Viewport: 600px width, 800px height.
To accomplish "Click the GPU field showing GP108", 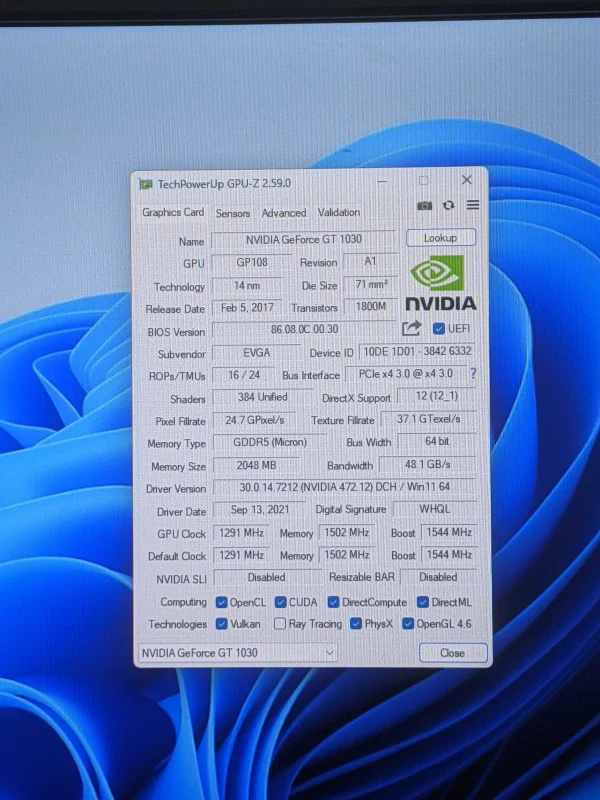I will click(x=252, y=262).
